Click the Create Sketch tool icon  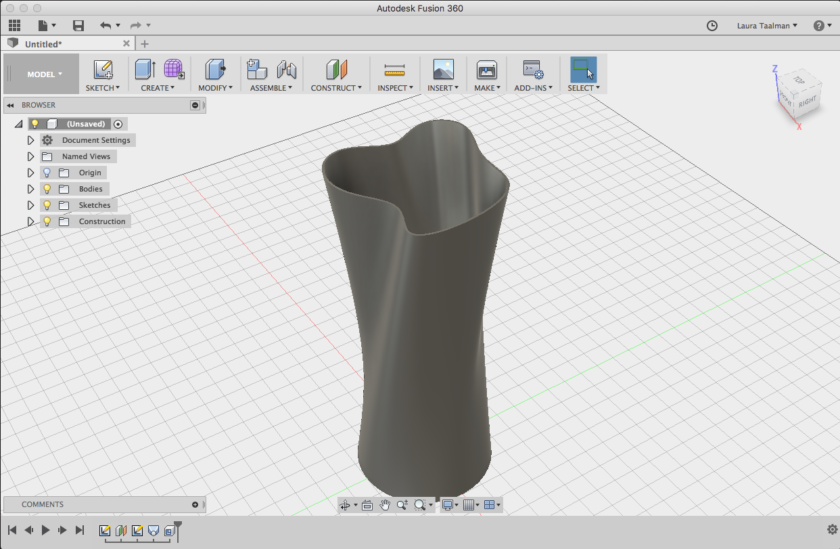point(103,70)
